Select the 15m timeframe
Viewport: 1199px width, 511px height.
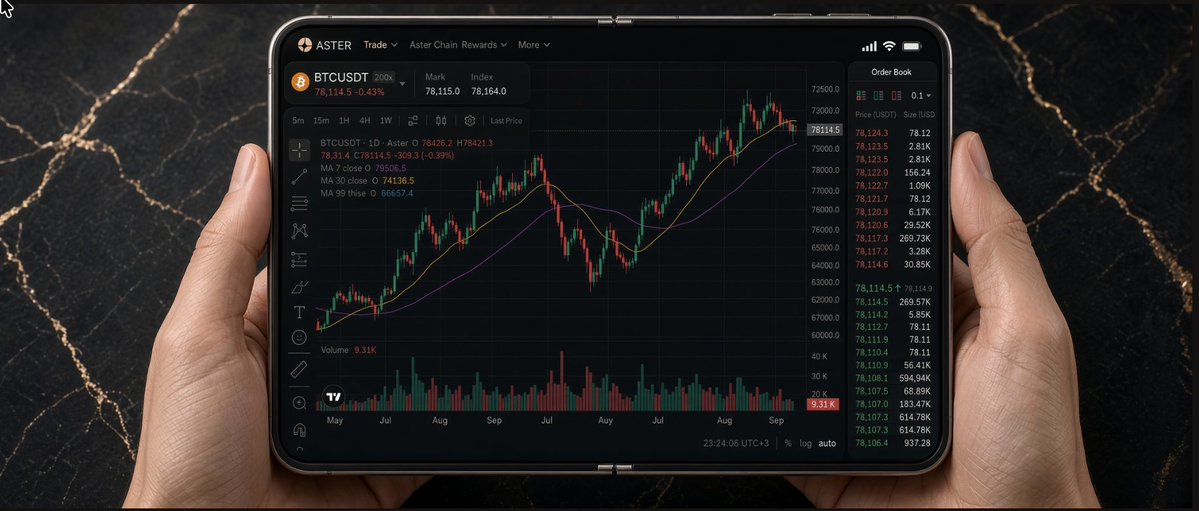pos(321,121)
